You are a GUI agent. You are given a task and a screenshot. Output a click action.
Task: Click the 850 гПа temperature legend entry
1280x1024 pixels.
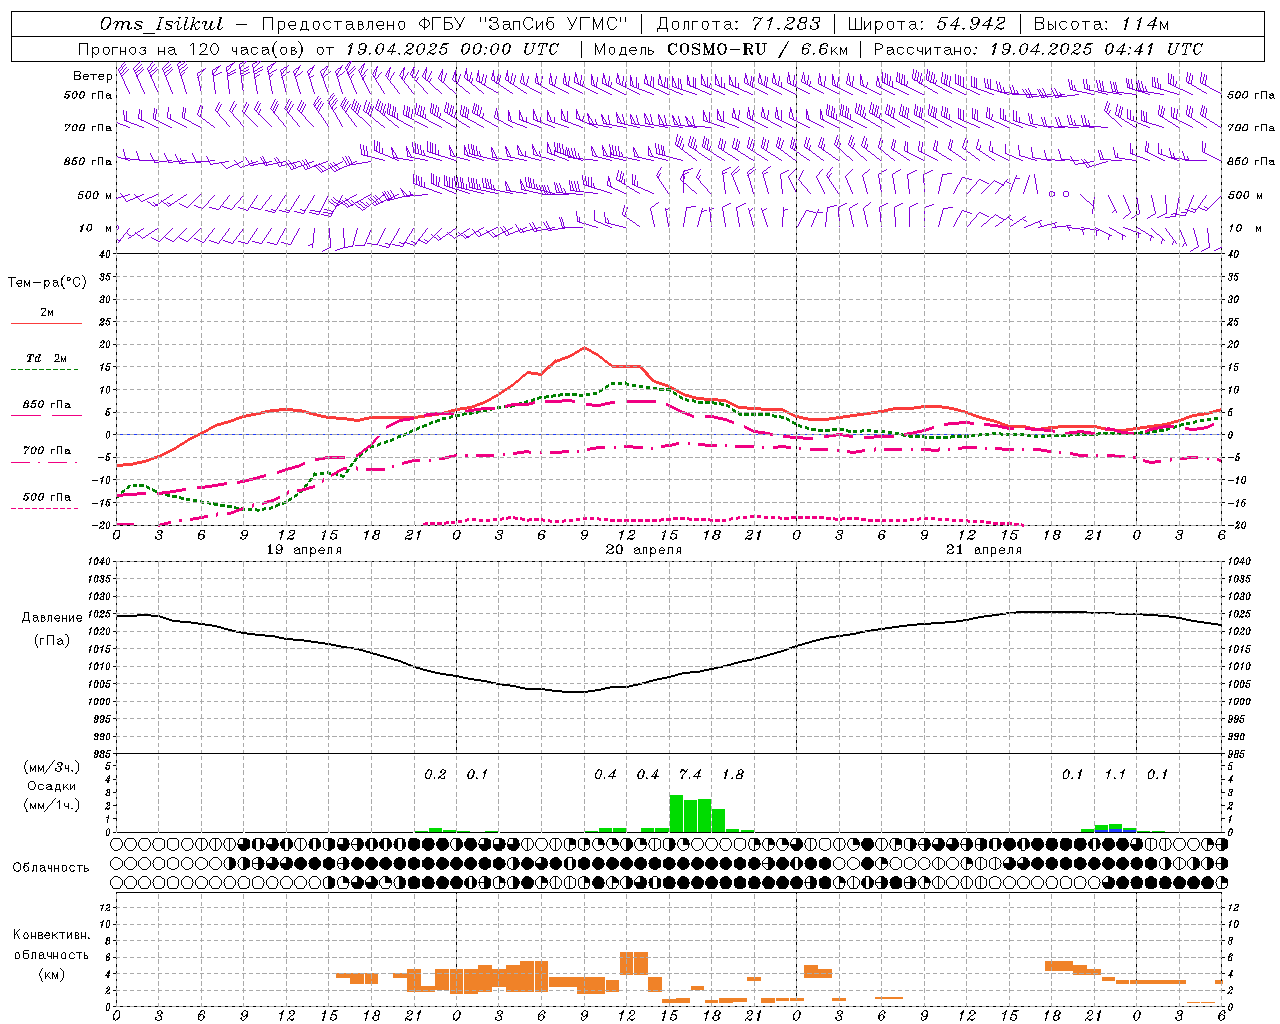point(47,405)
